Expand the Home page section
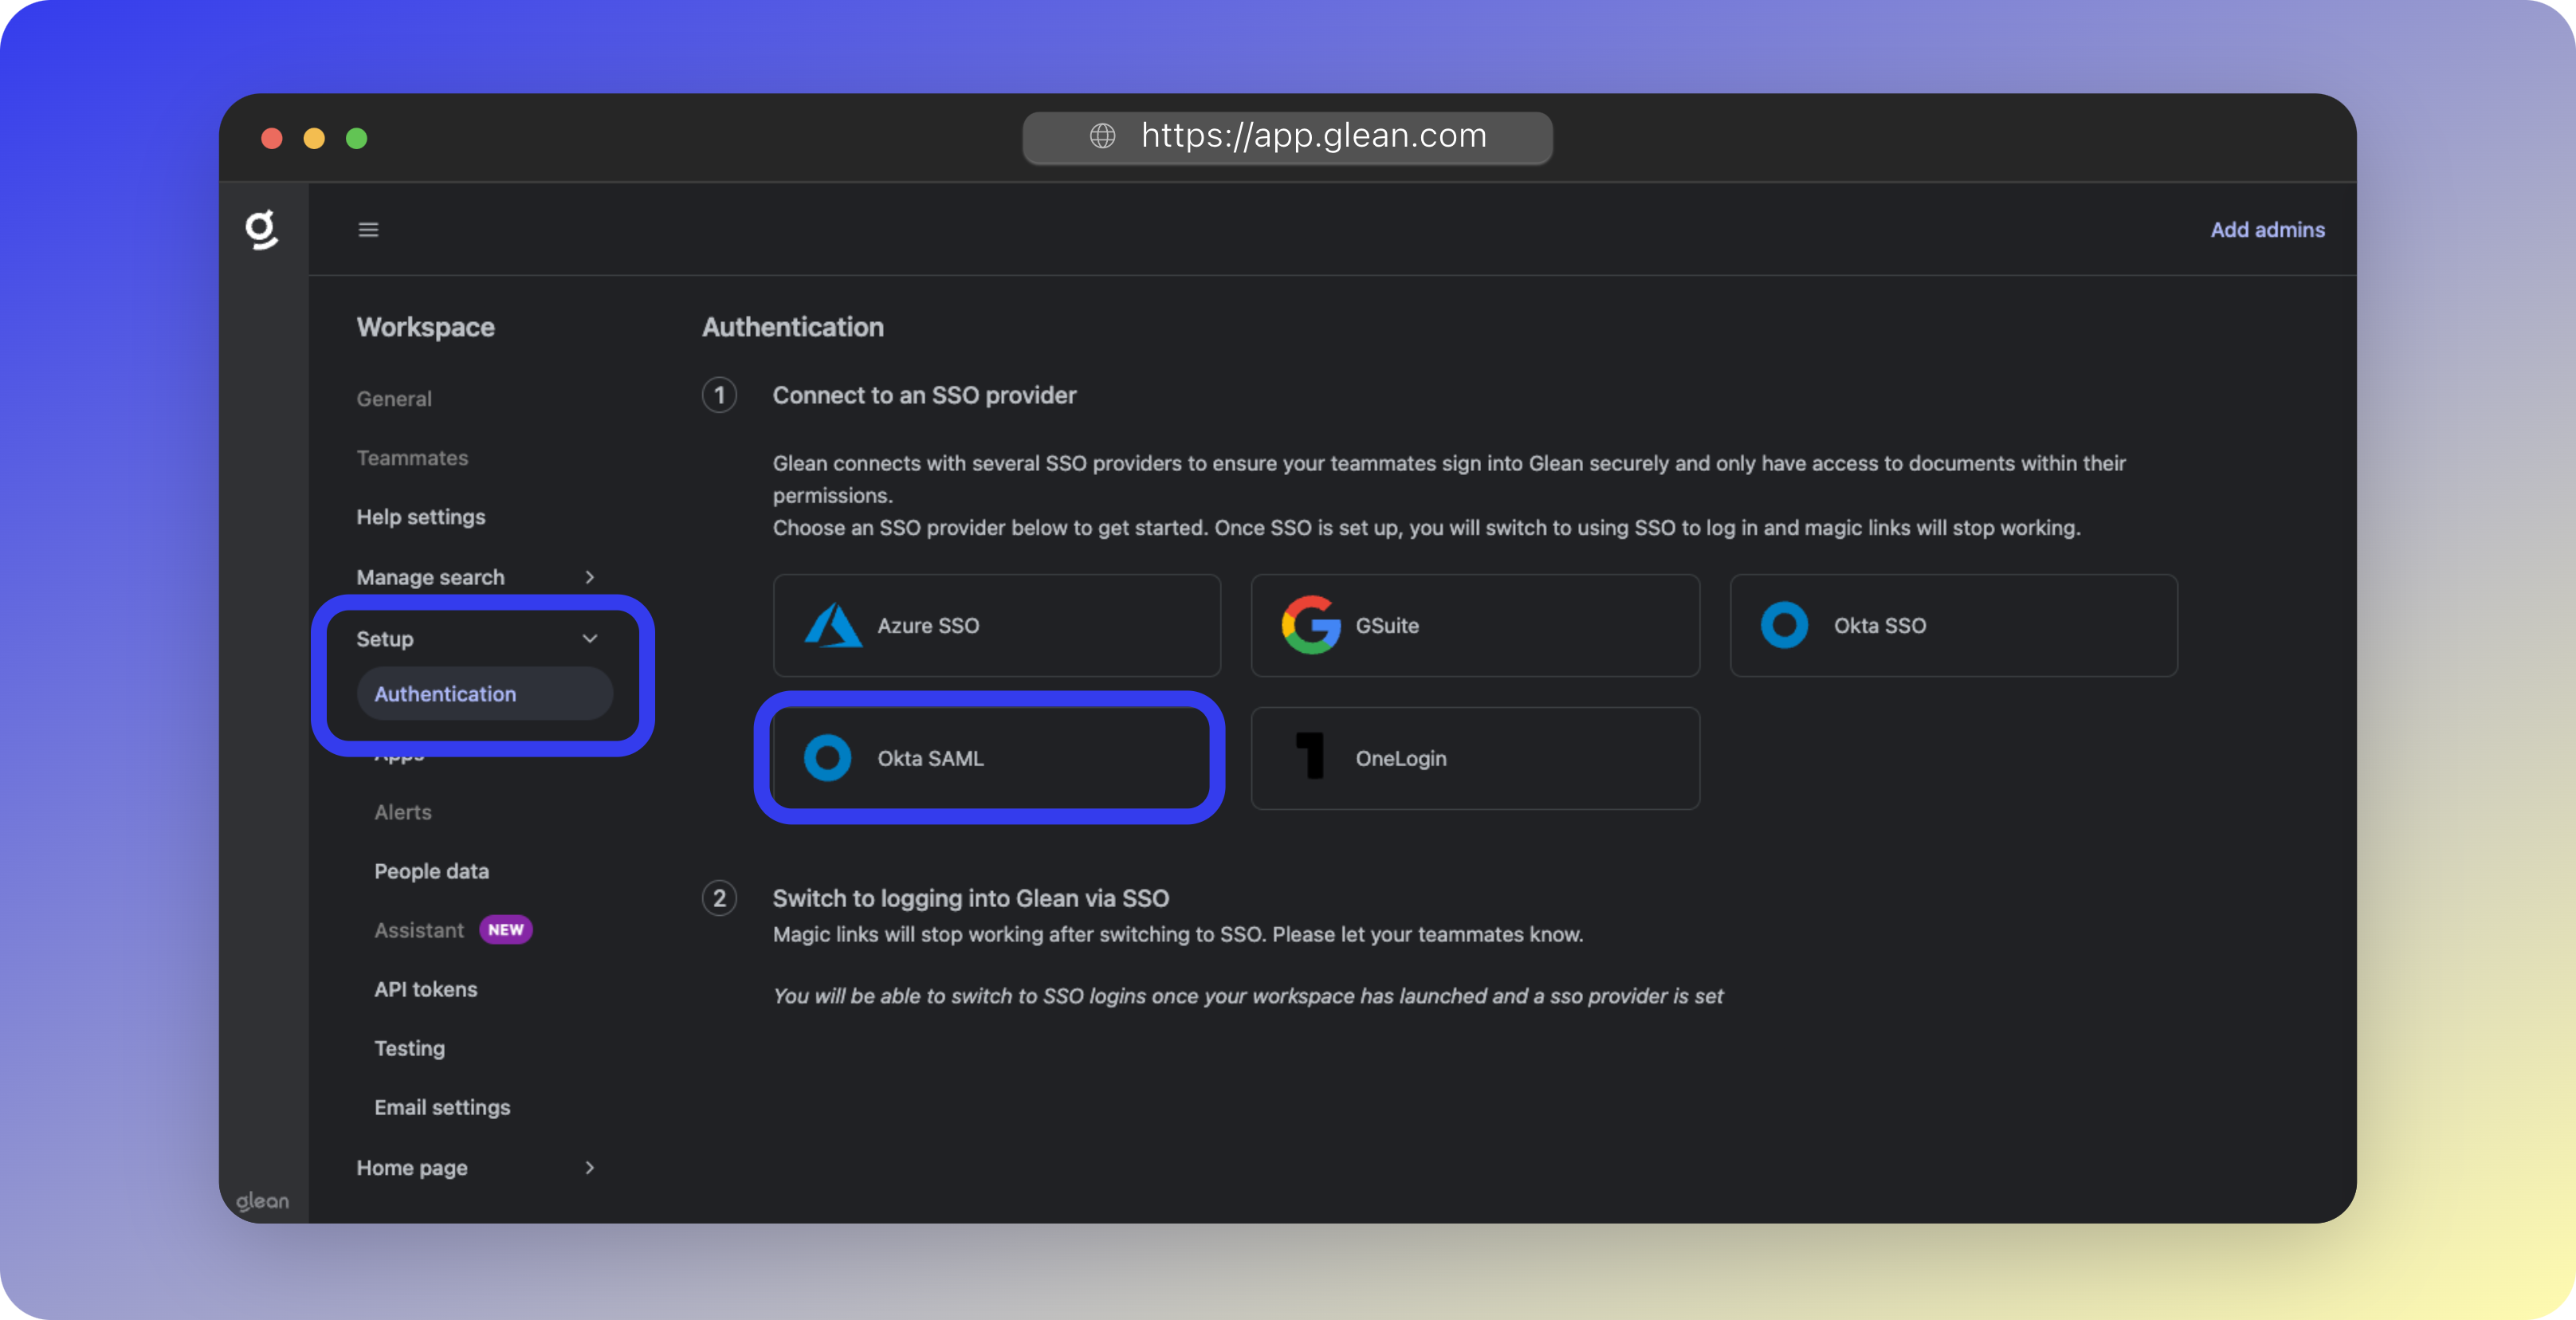This screenshot has width=2576, height=1320. click(x=589, y=1168)
